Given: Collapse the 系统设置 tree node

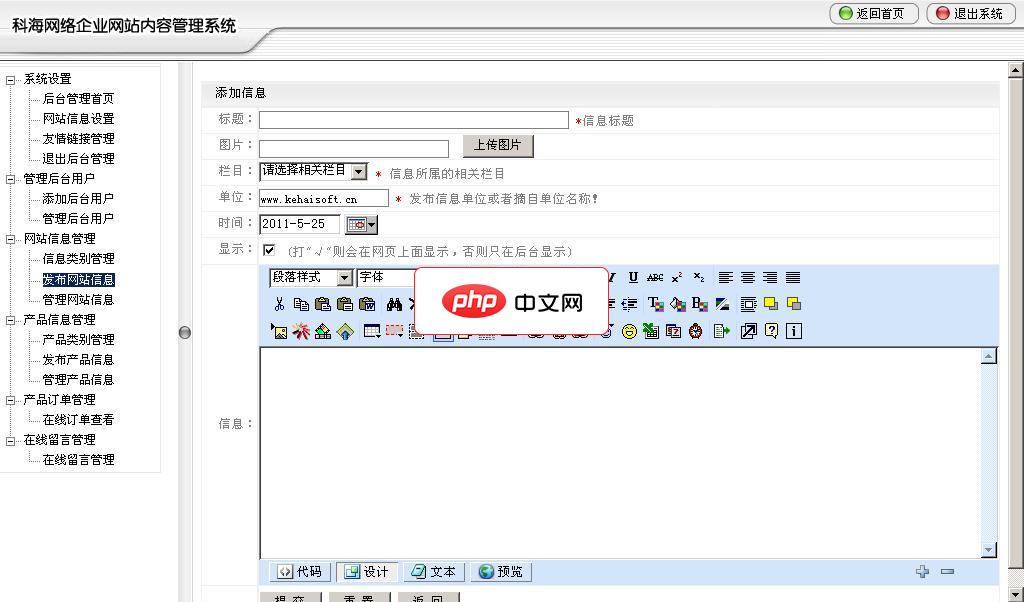Looking at the screenshot, I should 10,80.
